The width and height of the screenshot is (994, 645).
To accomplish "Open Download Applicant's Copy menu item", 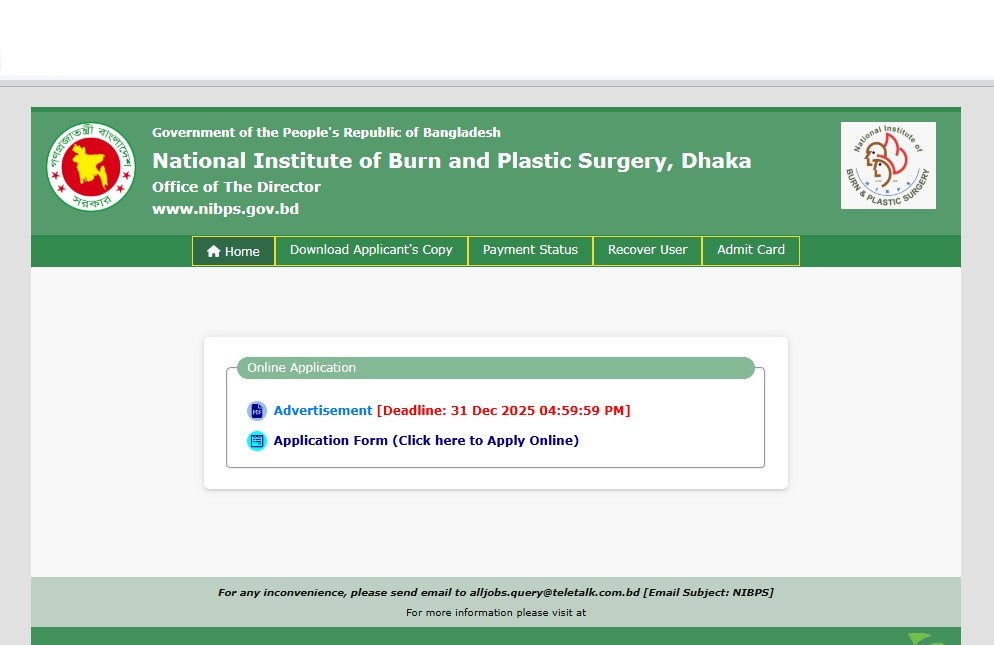I will [371, 250].
